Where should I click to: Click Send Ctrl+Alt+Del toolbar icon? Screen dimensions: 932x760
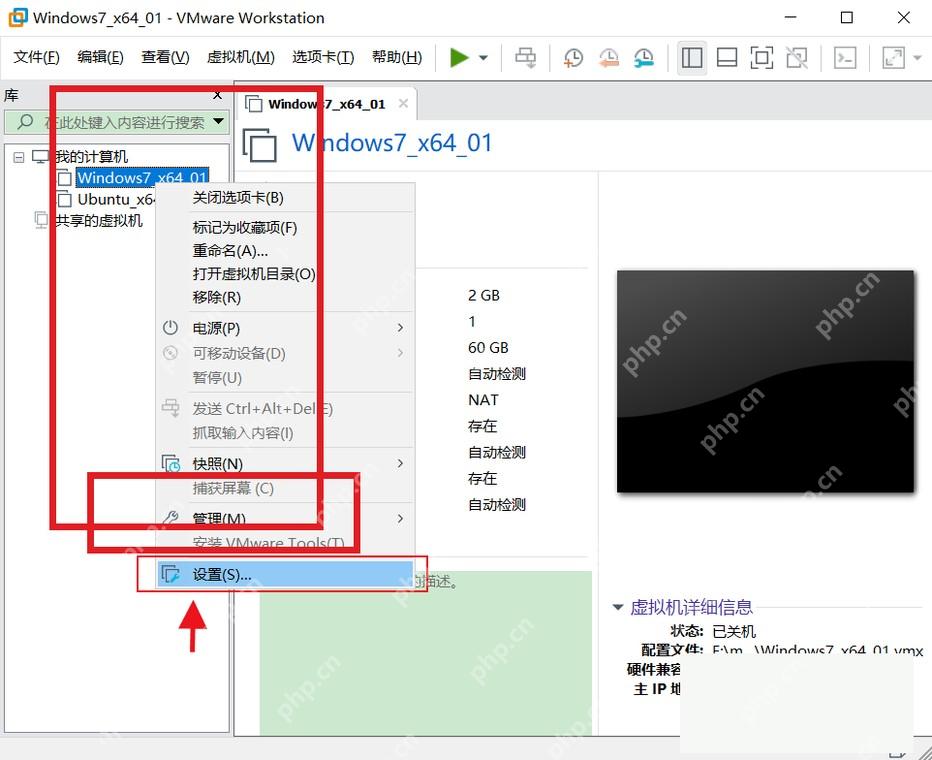tap(525, 58)
